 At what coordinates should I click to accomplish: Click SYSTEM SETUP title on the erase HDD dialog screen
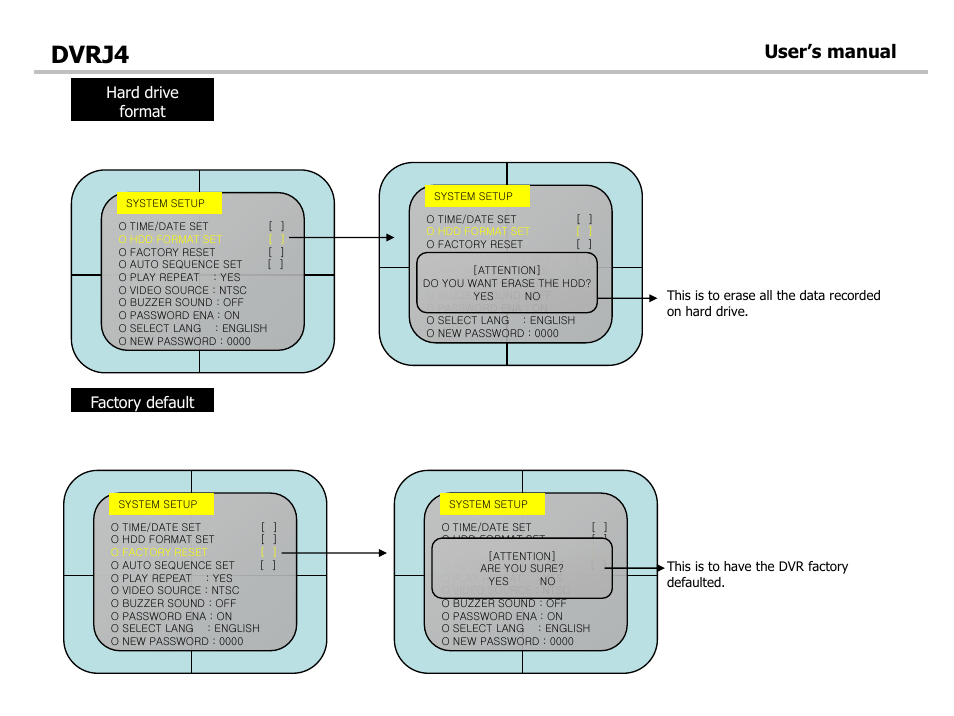pyautogui.click(x=477, y=196)
